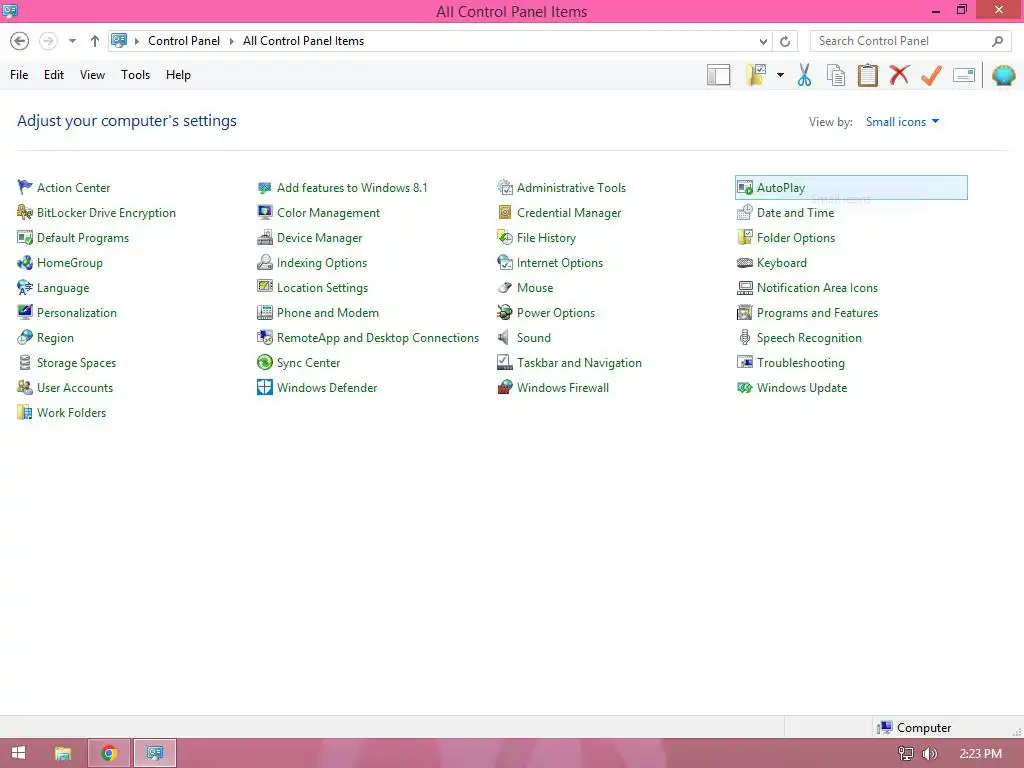The width and height of the screenshot is (1024, 768).
Task: Open the View by Small icons dropdown
Action: point(902,121)
